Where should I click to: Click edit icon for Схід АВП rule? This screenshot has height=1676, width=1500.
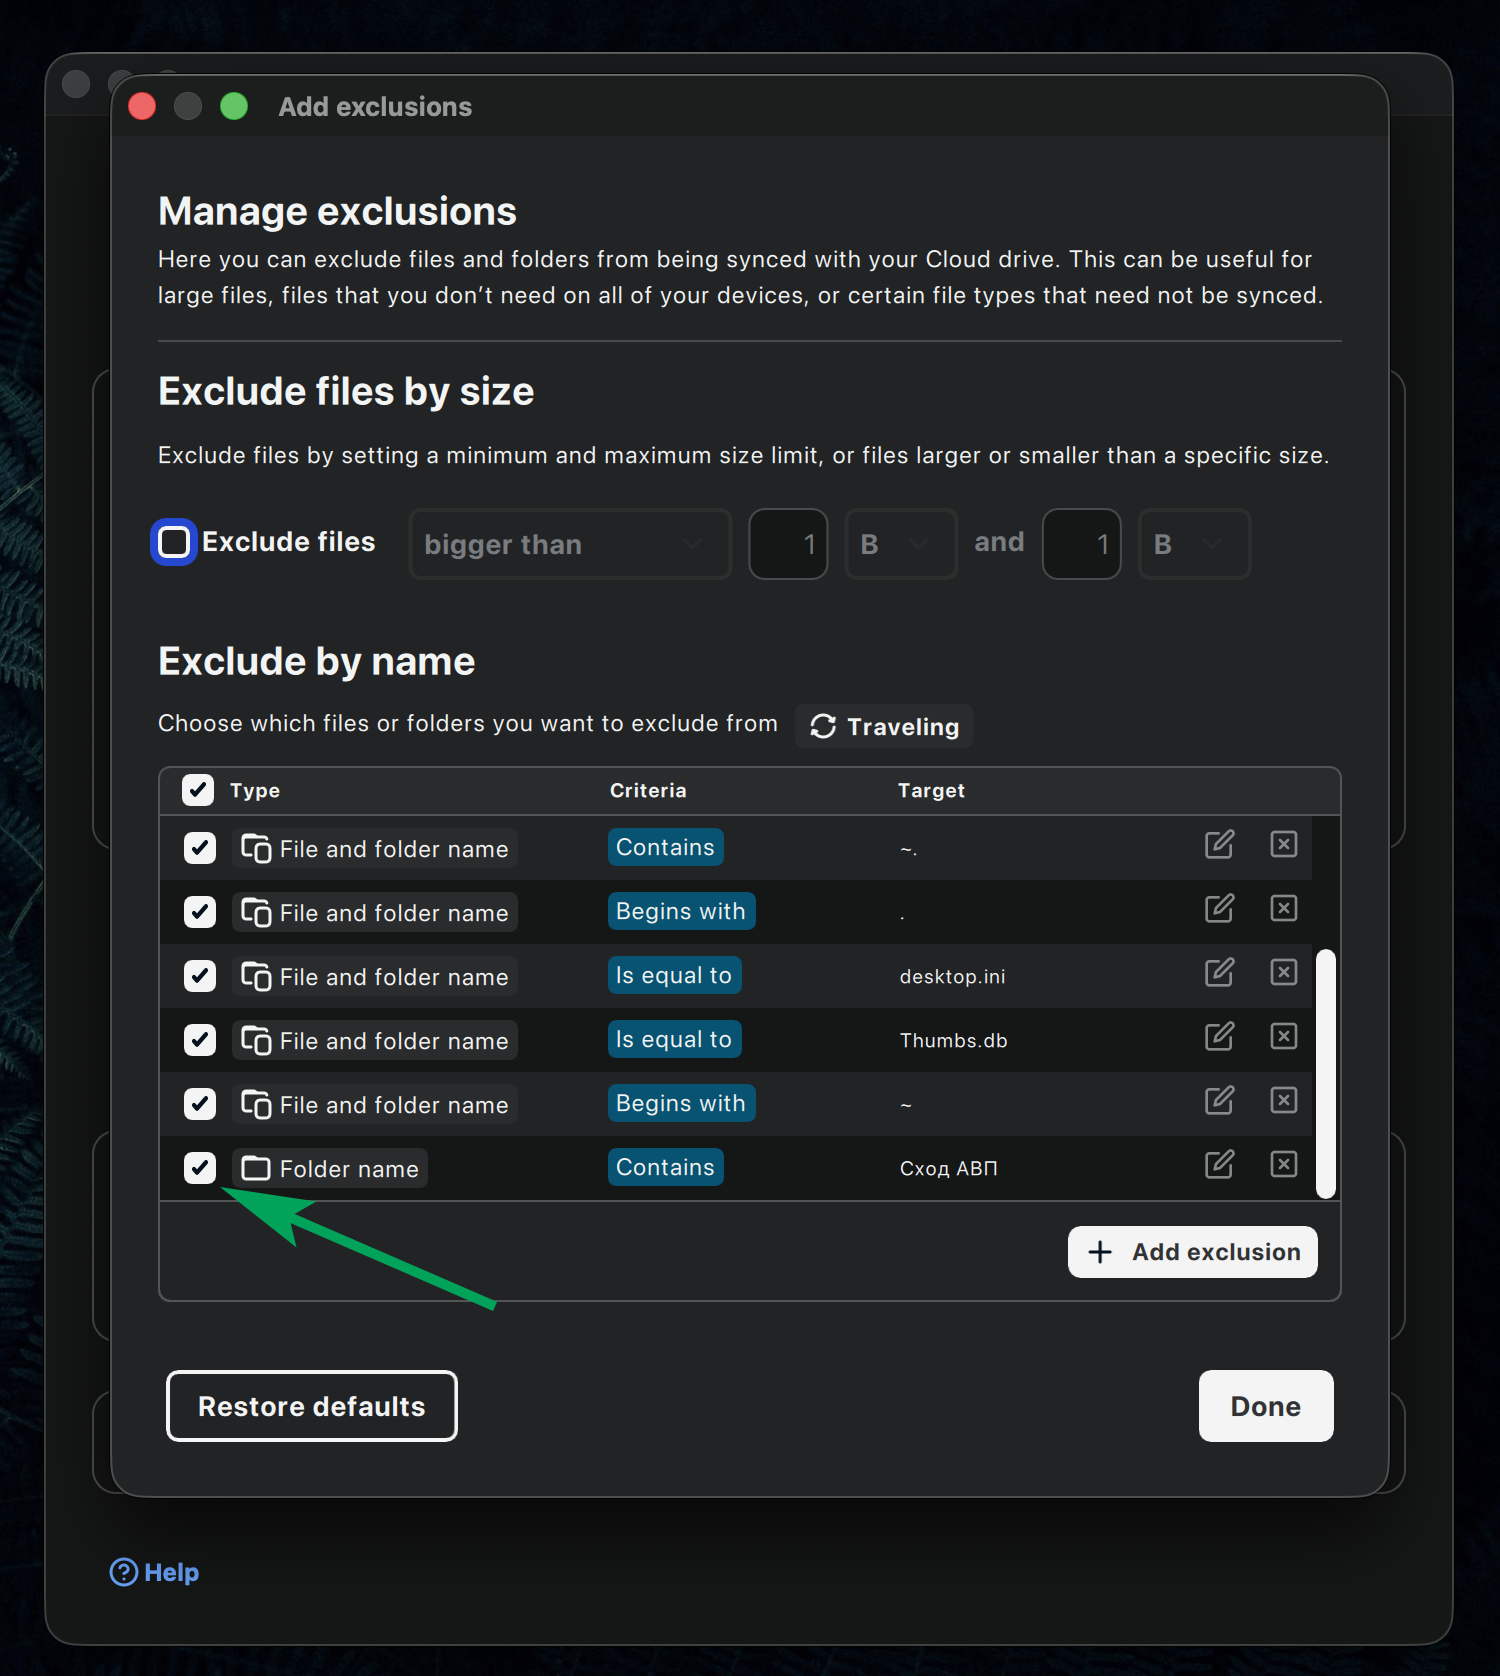[1219, 1165]
